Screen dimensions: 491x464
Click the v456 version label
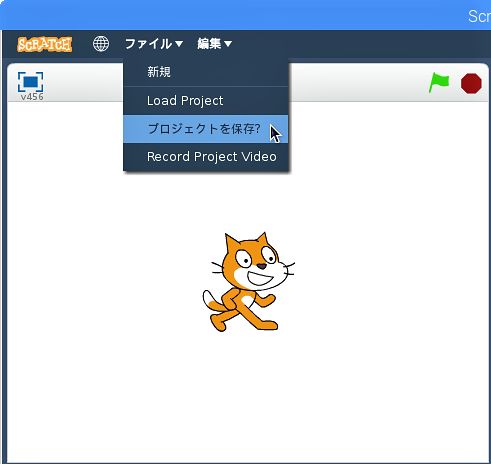[32, 97]
